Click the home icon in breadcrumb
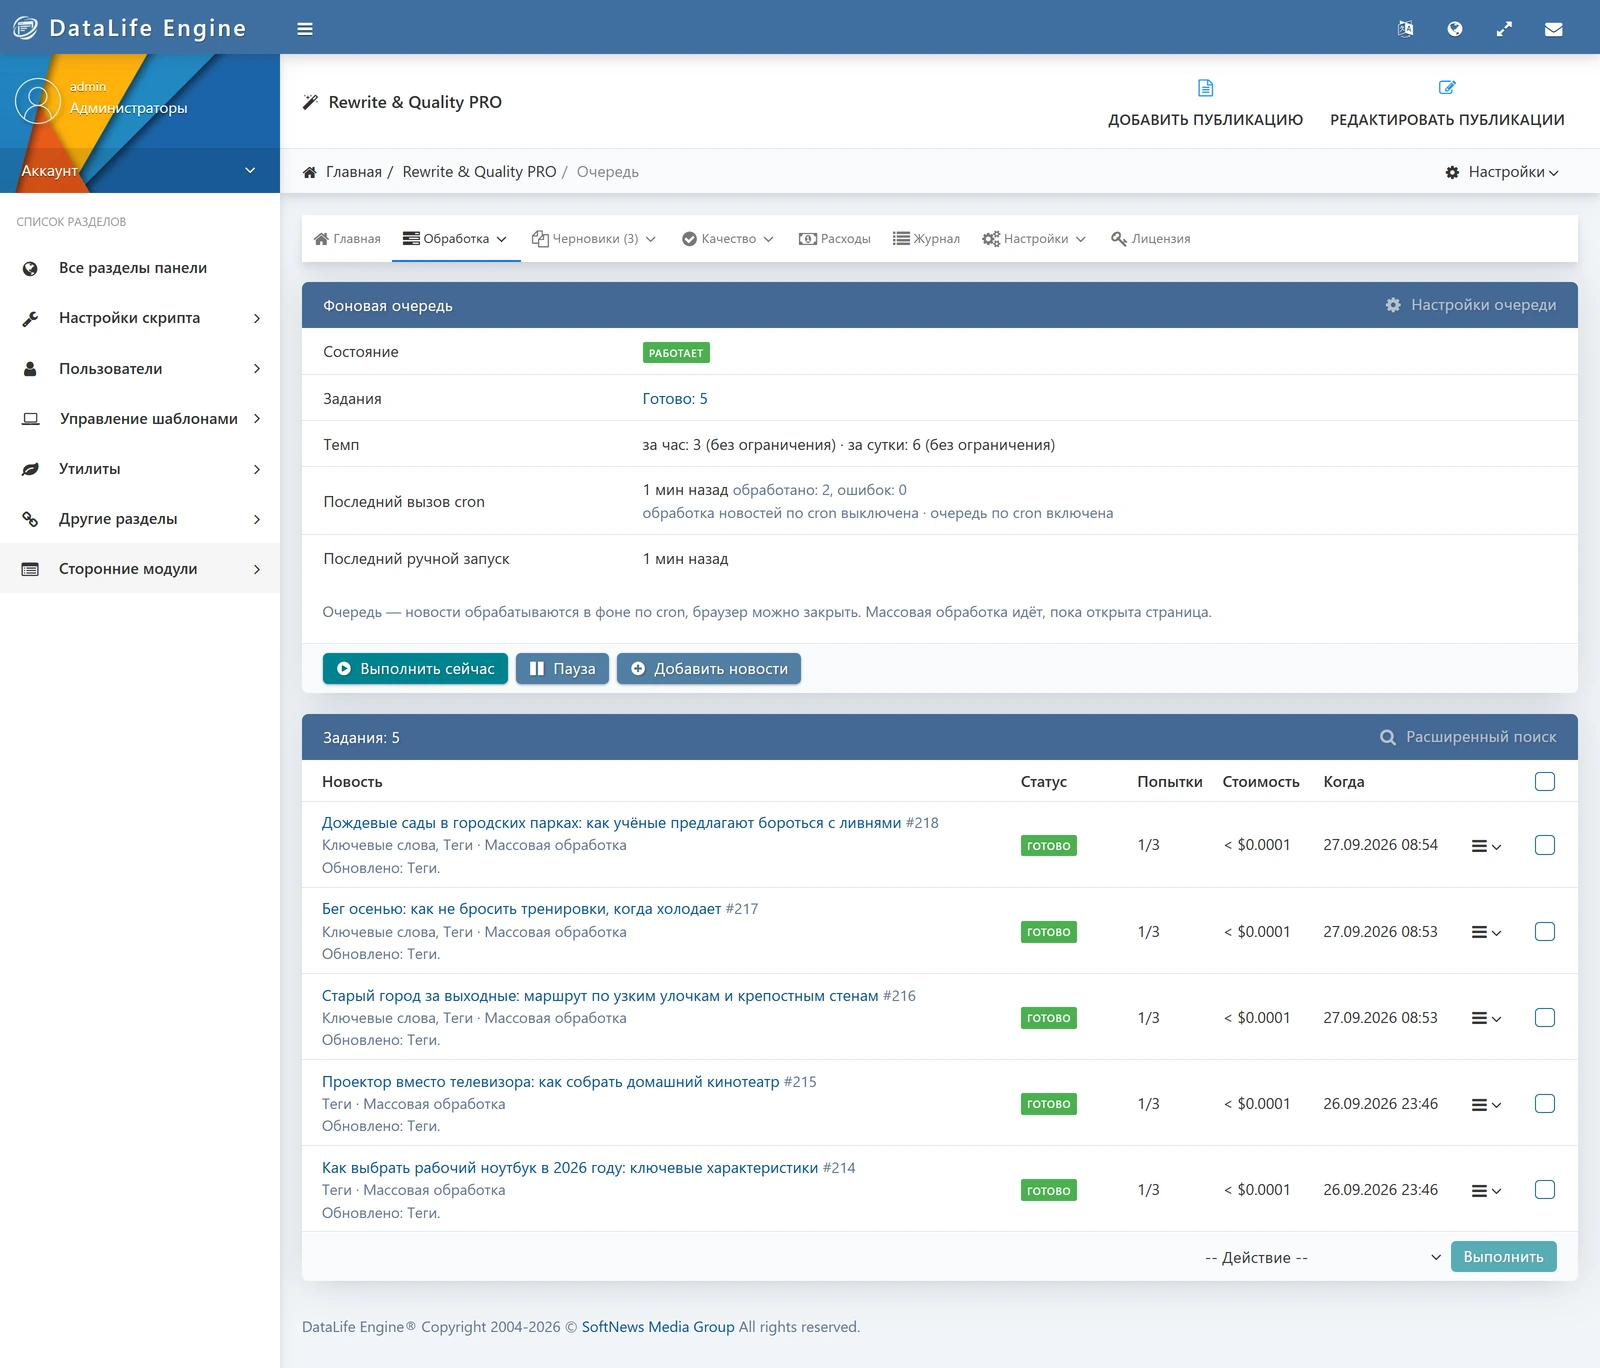The width and height of the screenshot is (1600, 1368). click(x=310, y=172)
